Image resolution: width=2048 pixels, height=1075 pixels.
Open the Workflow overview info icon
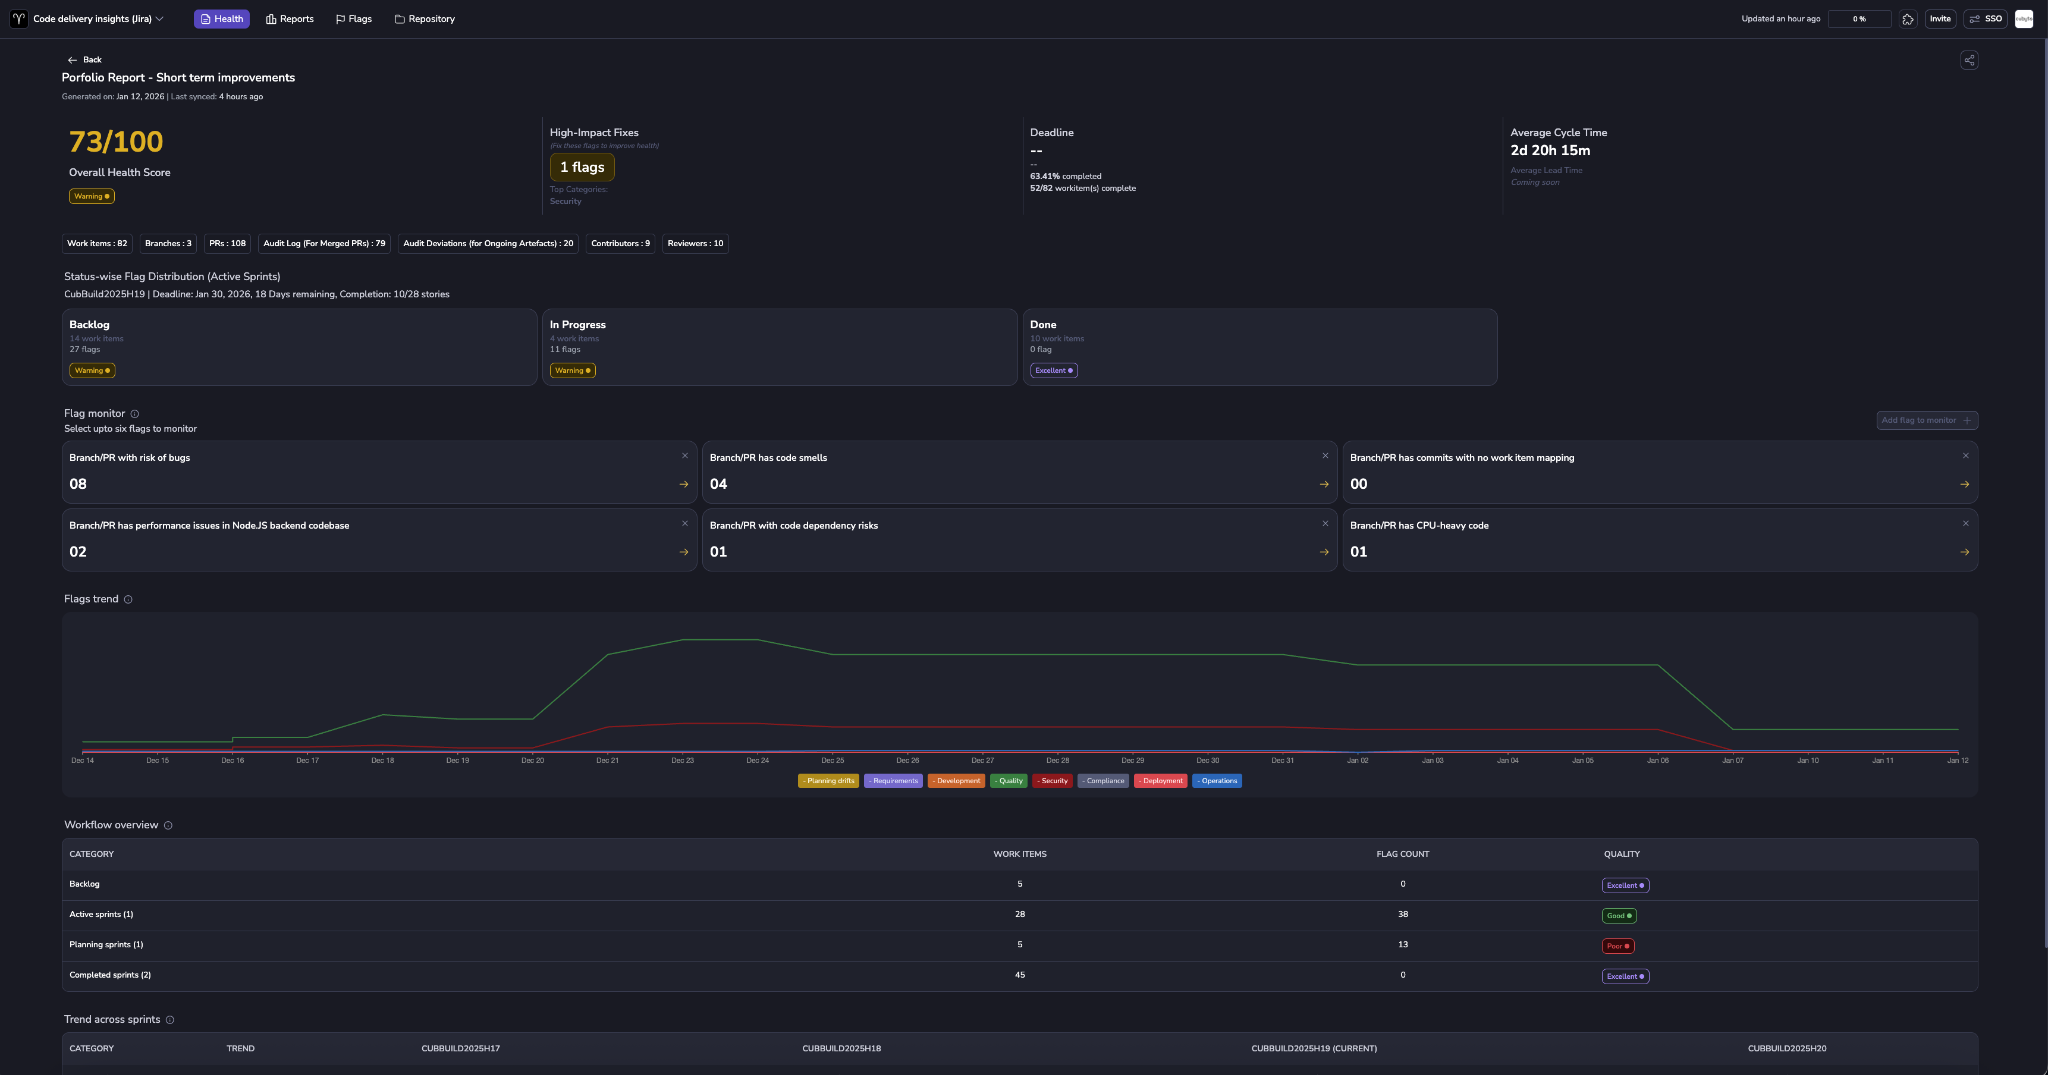[x=168, y=825]
